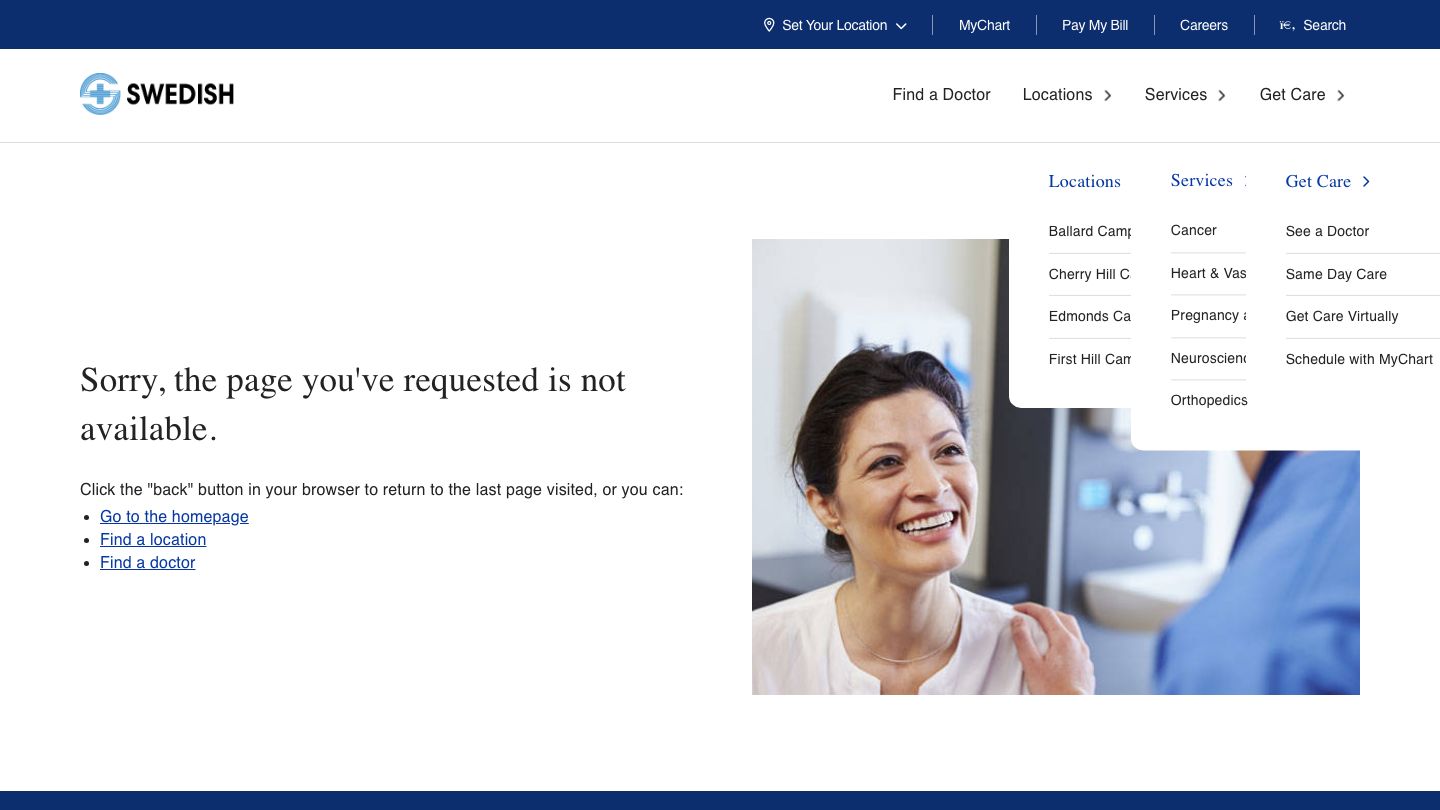Click the Find a location link
The image size is (1440, 810).
[x=153, y=539]
